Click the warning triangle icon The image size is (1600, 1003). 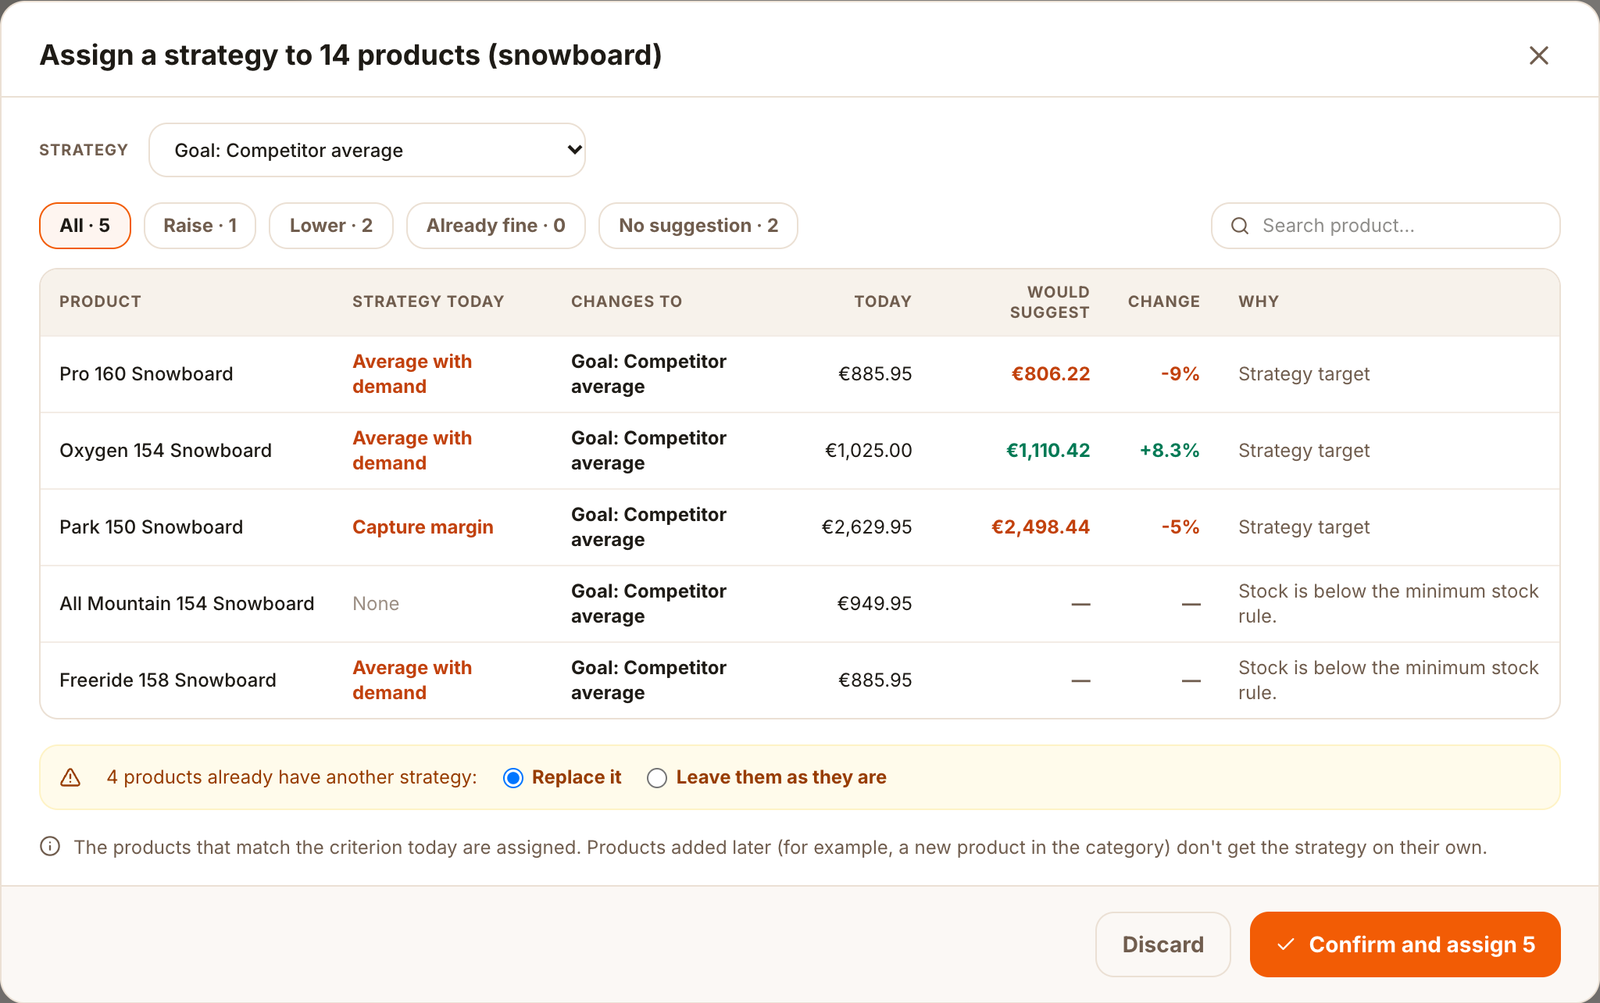click(70, 777)
